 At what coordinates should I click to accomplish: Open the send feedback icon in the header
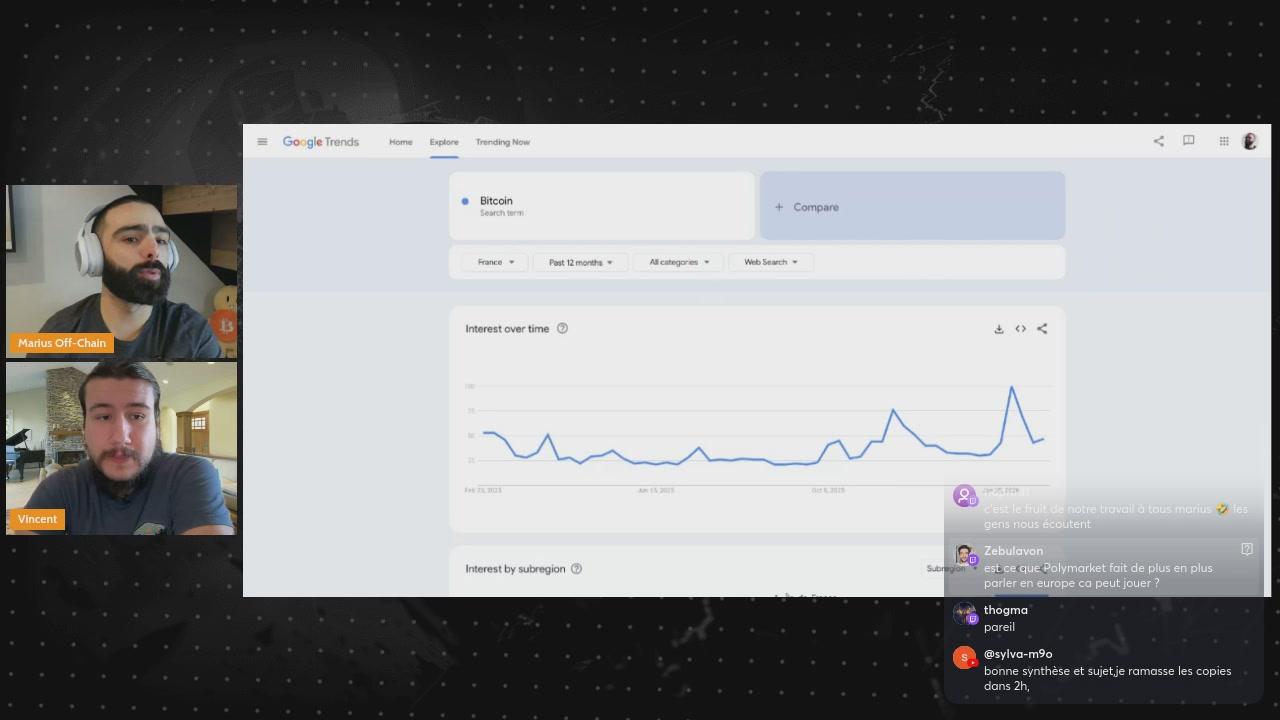point(1189,141)
